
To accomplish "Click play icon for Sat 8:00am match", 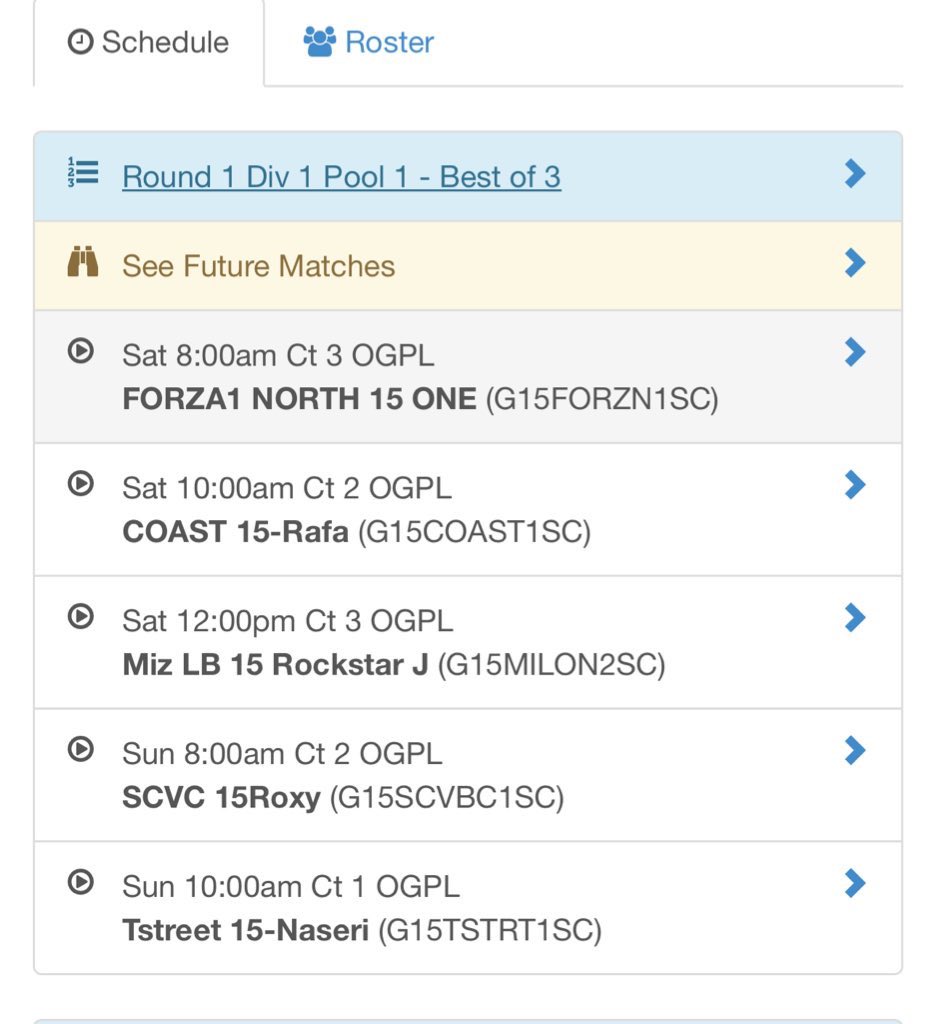I will [81, 351].
